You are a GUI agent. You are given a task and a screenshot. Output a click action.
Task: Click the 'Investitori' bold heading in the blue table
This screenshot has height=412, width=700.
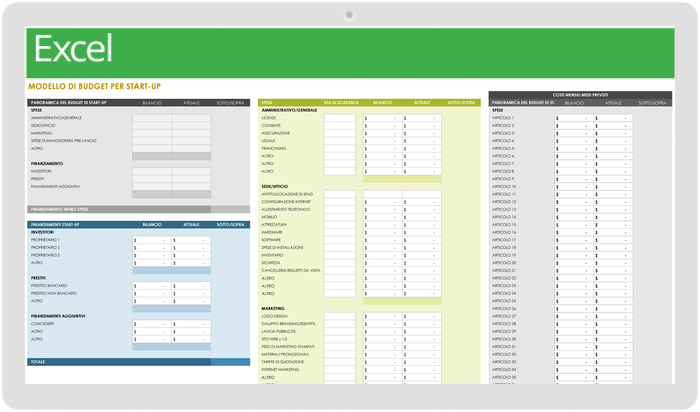point(42,233)
